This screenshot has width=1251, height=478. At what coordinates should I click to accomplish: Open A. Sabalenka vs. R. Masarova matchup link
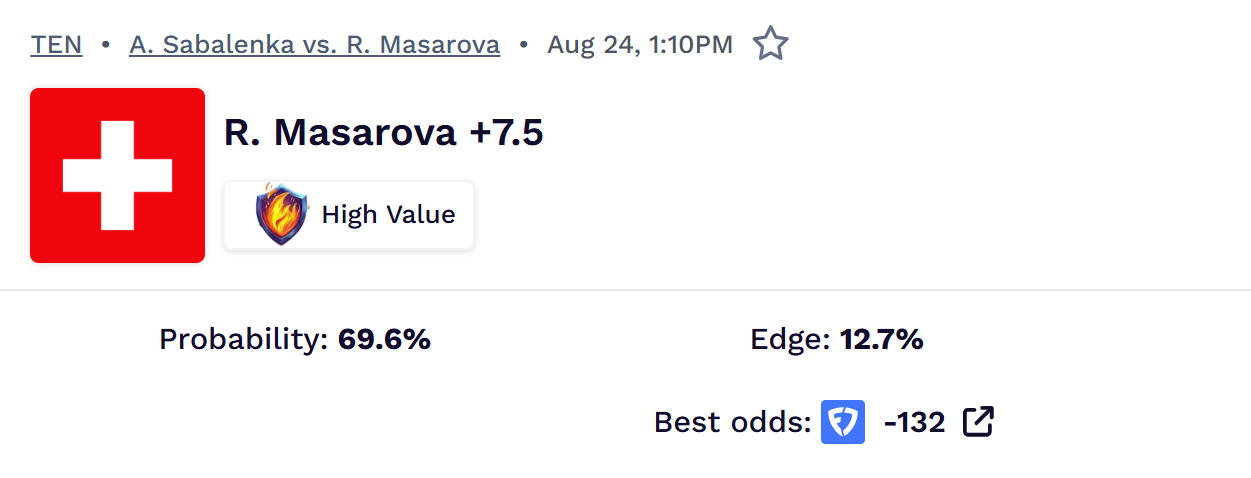315,45
